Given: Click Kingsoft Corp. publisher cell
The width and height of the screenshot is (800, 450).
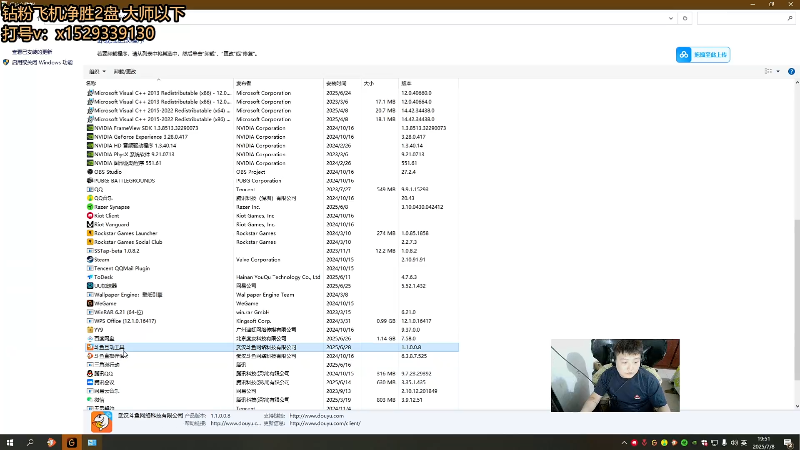Looking at the screenshot, I should coord(254,321).
